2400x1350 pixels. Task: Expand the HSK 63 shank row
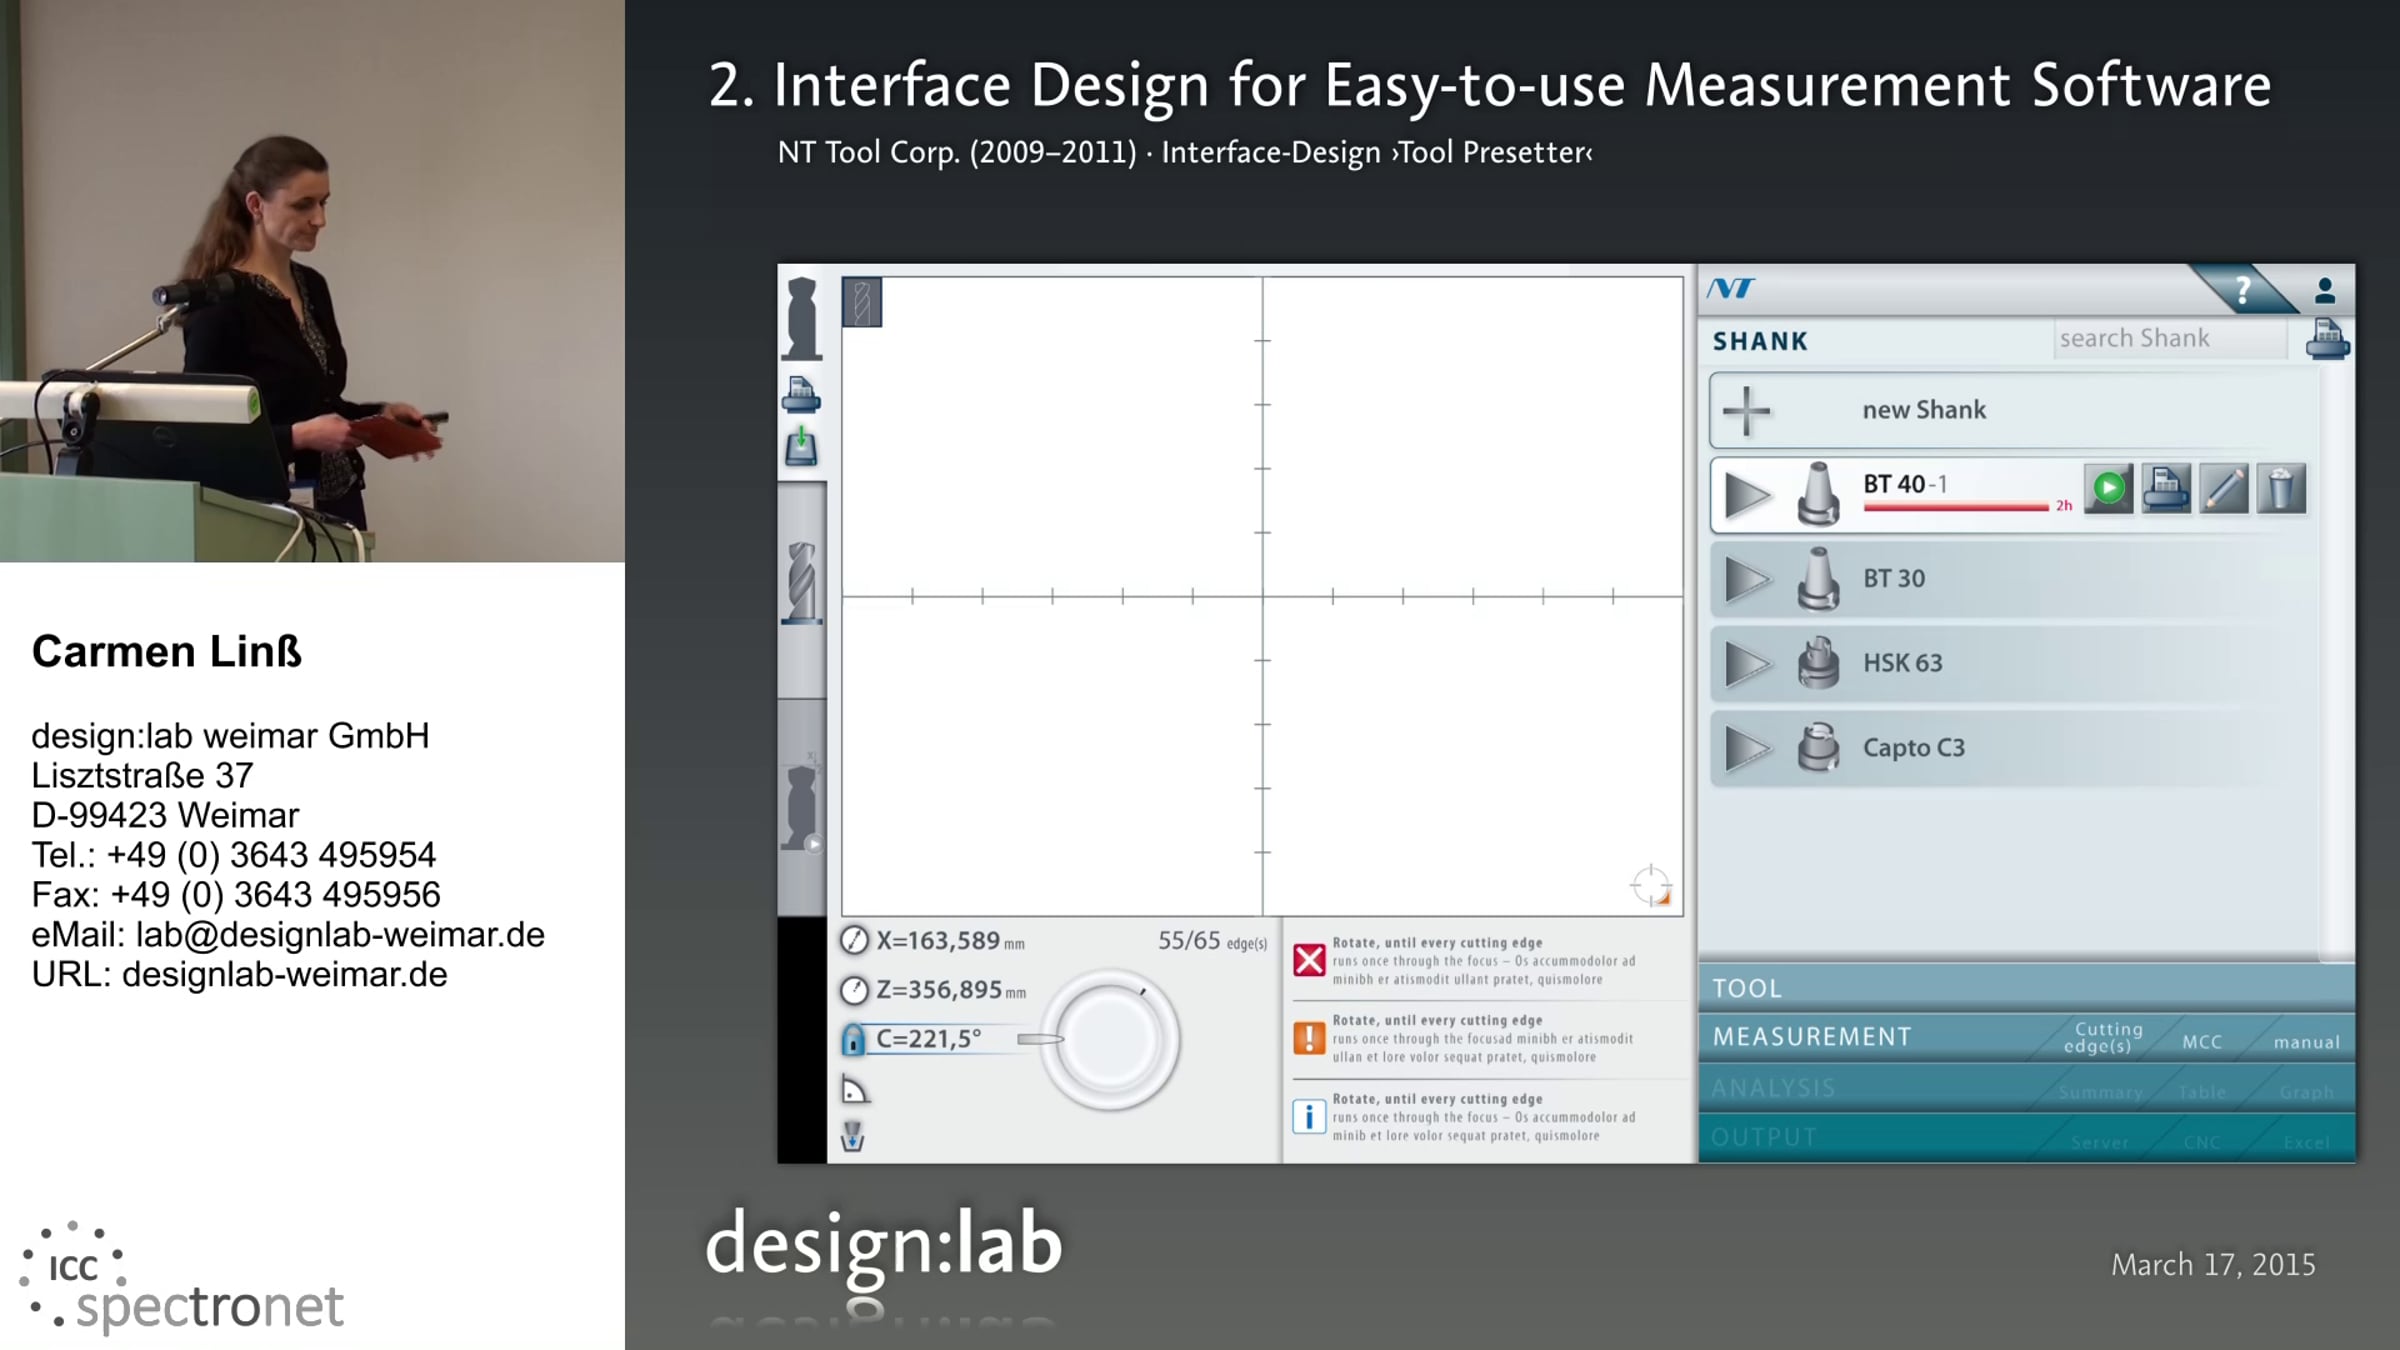[1747, 664]
